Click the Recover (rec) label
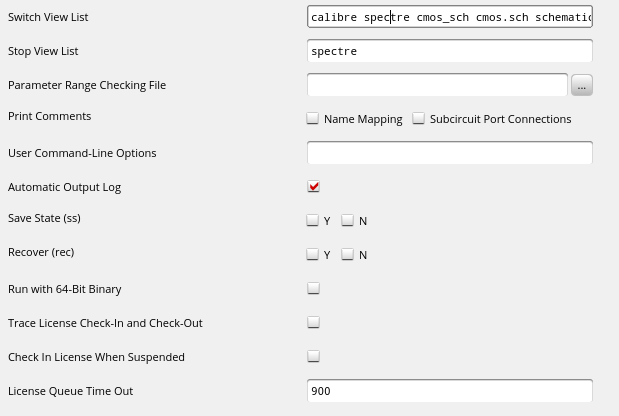 point(41,252)
